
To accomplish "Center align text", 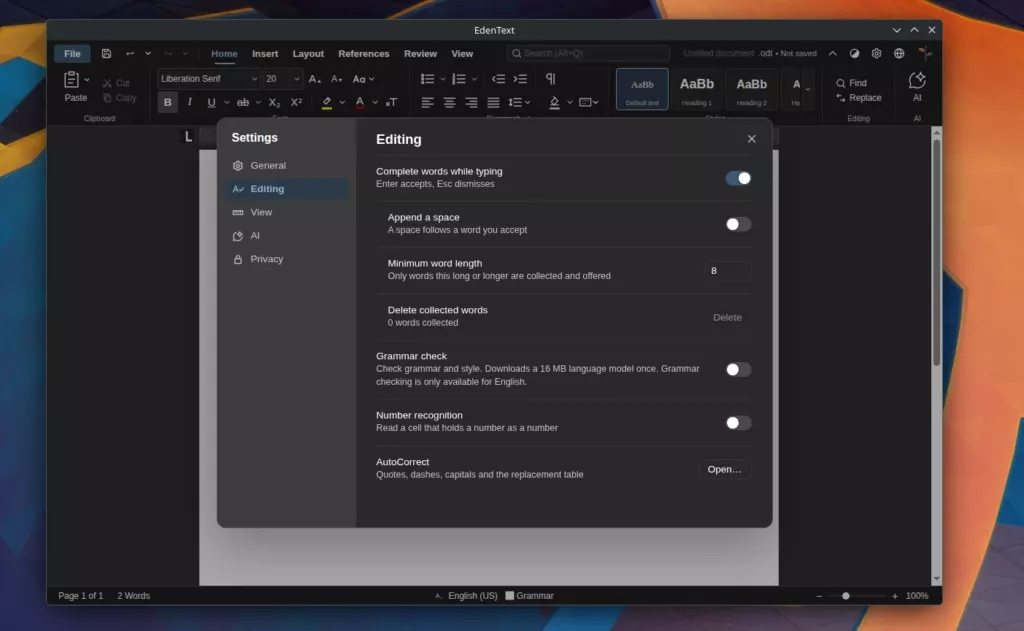I will click(449, 102).
